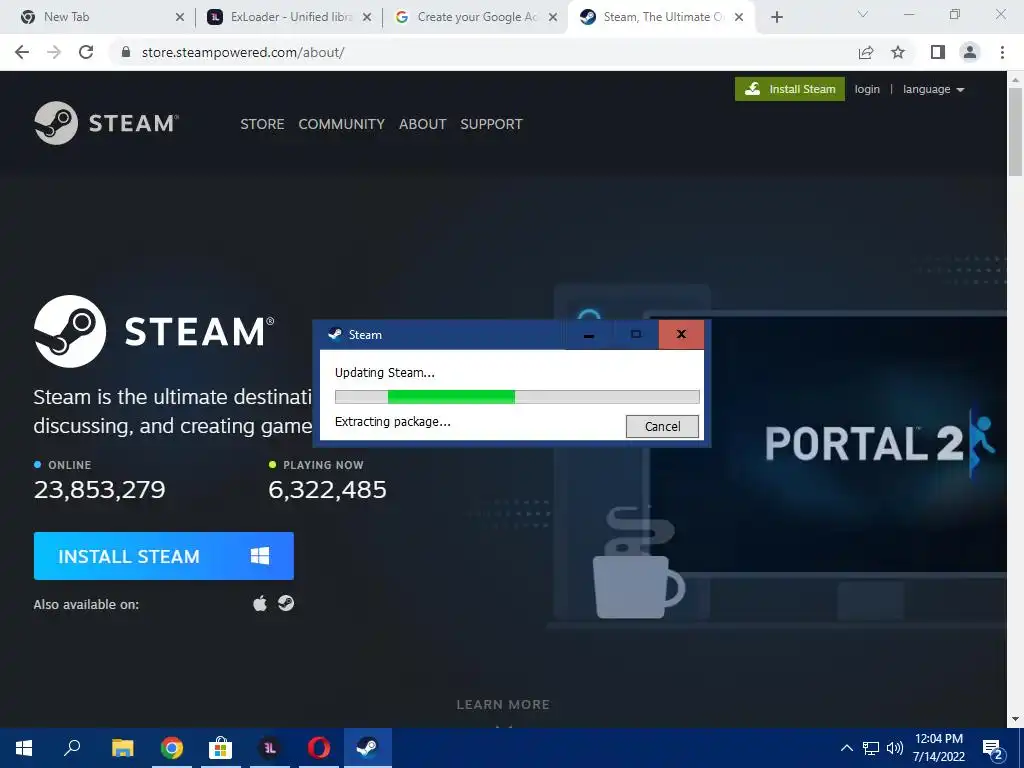
Task: Reload the Steam page
Action: 86,52
